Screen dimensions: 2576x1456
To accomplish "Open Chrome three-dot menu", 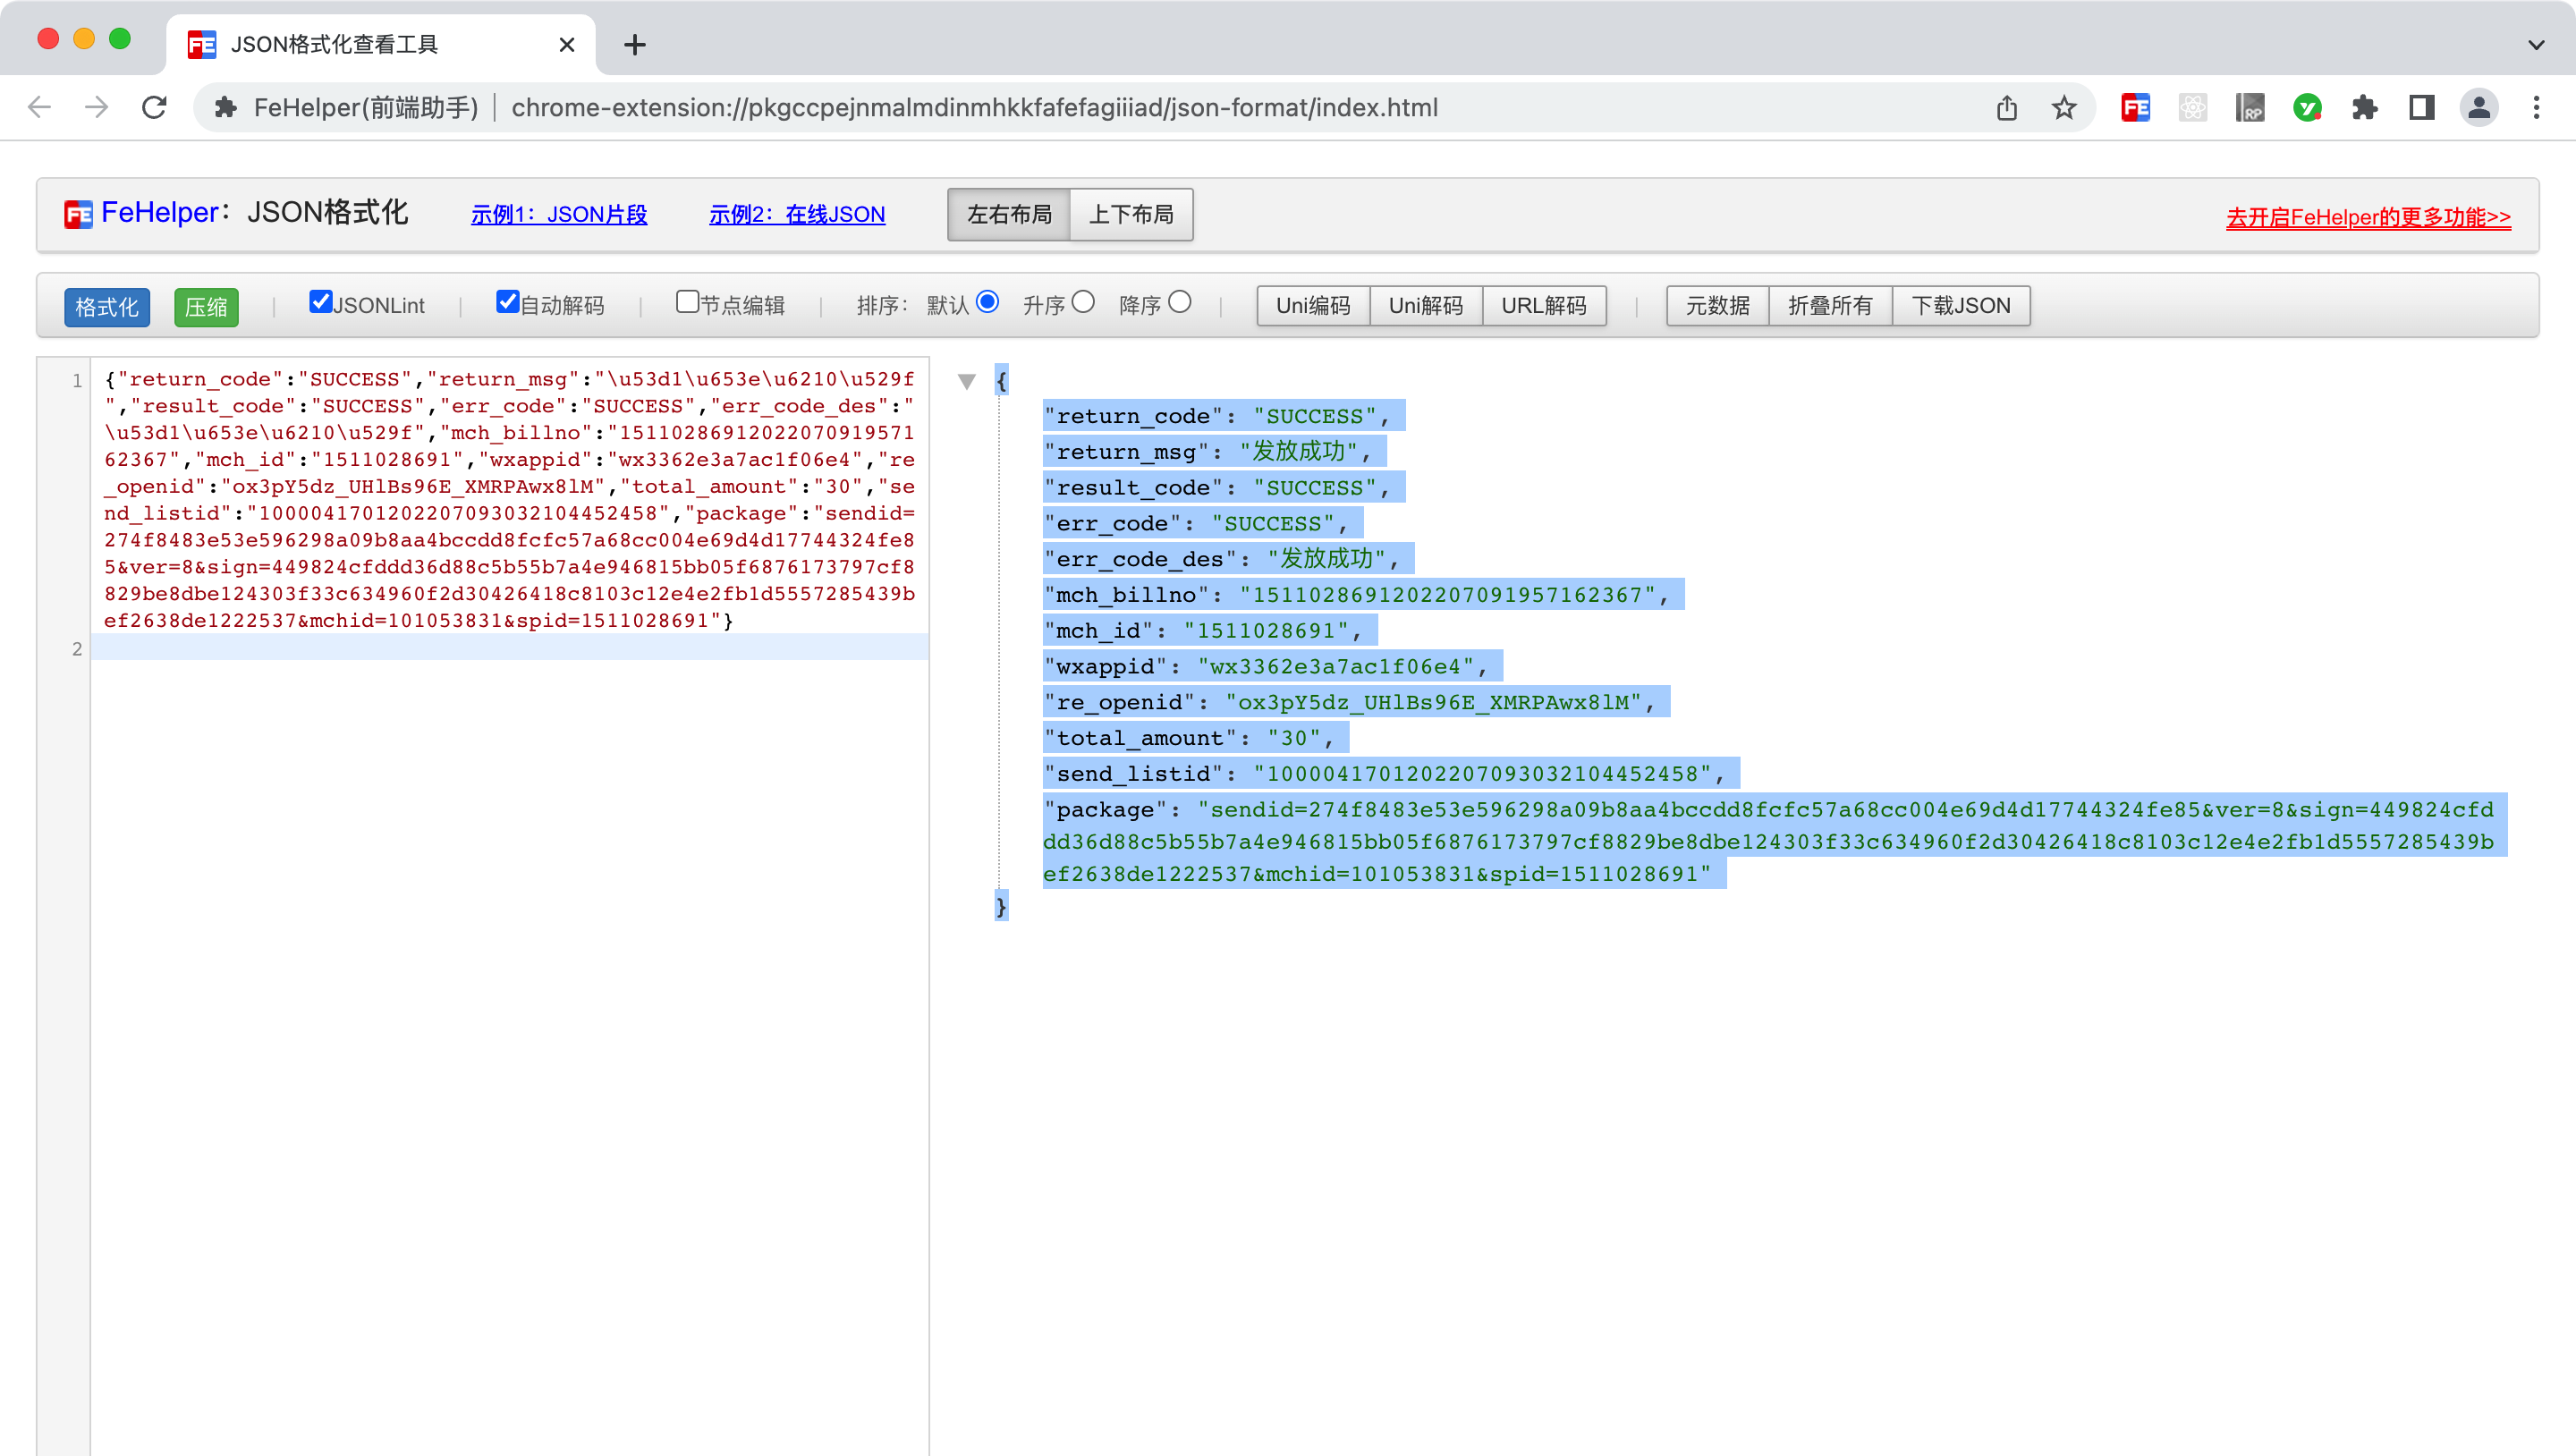I will pos(2536,107).
